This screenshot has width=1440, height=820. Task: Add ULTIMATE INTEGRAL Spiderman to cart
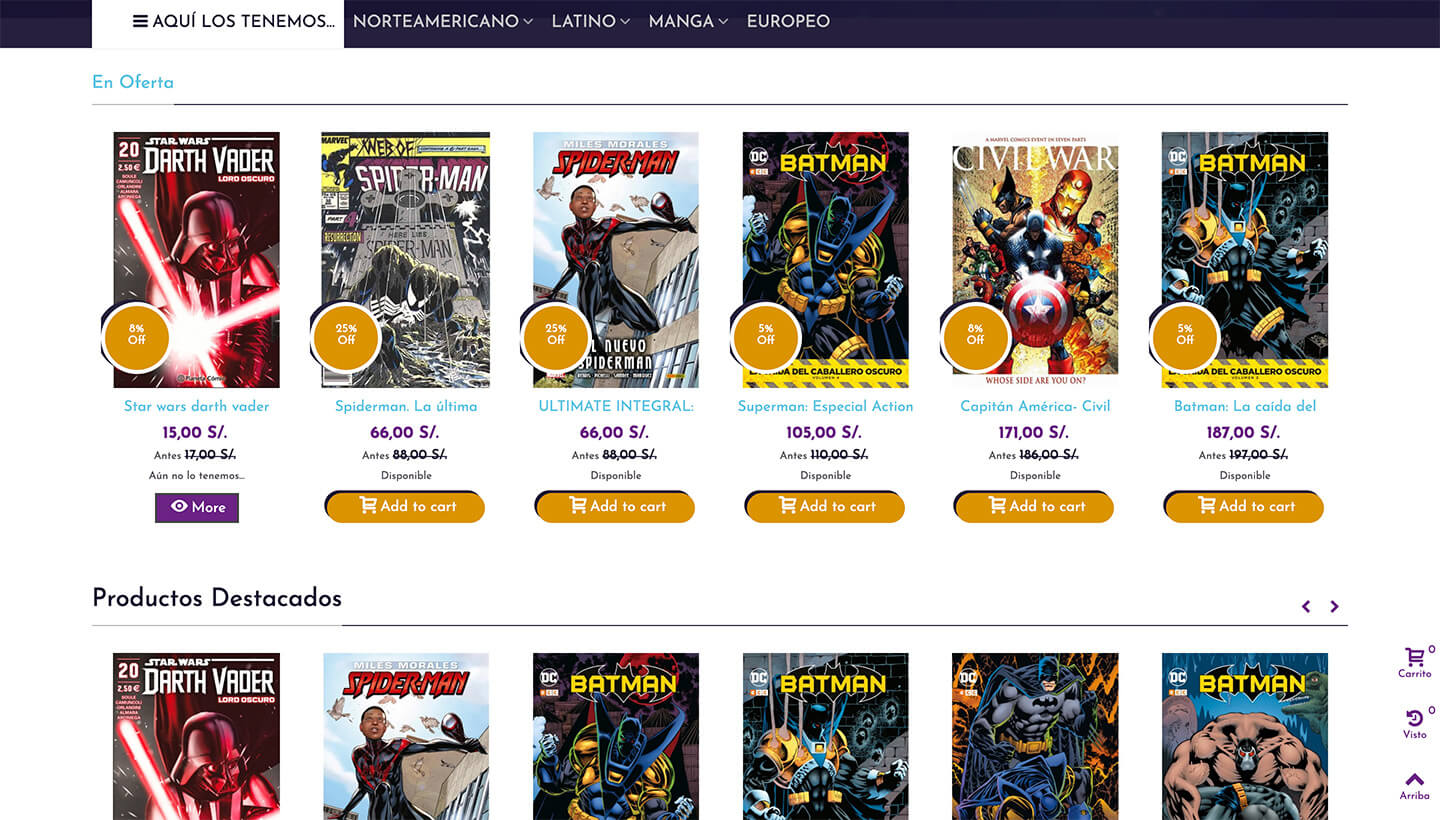click(x=615, y=506)
